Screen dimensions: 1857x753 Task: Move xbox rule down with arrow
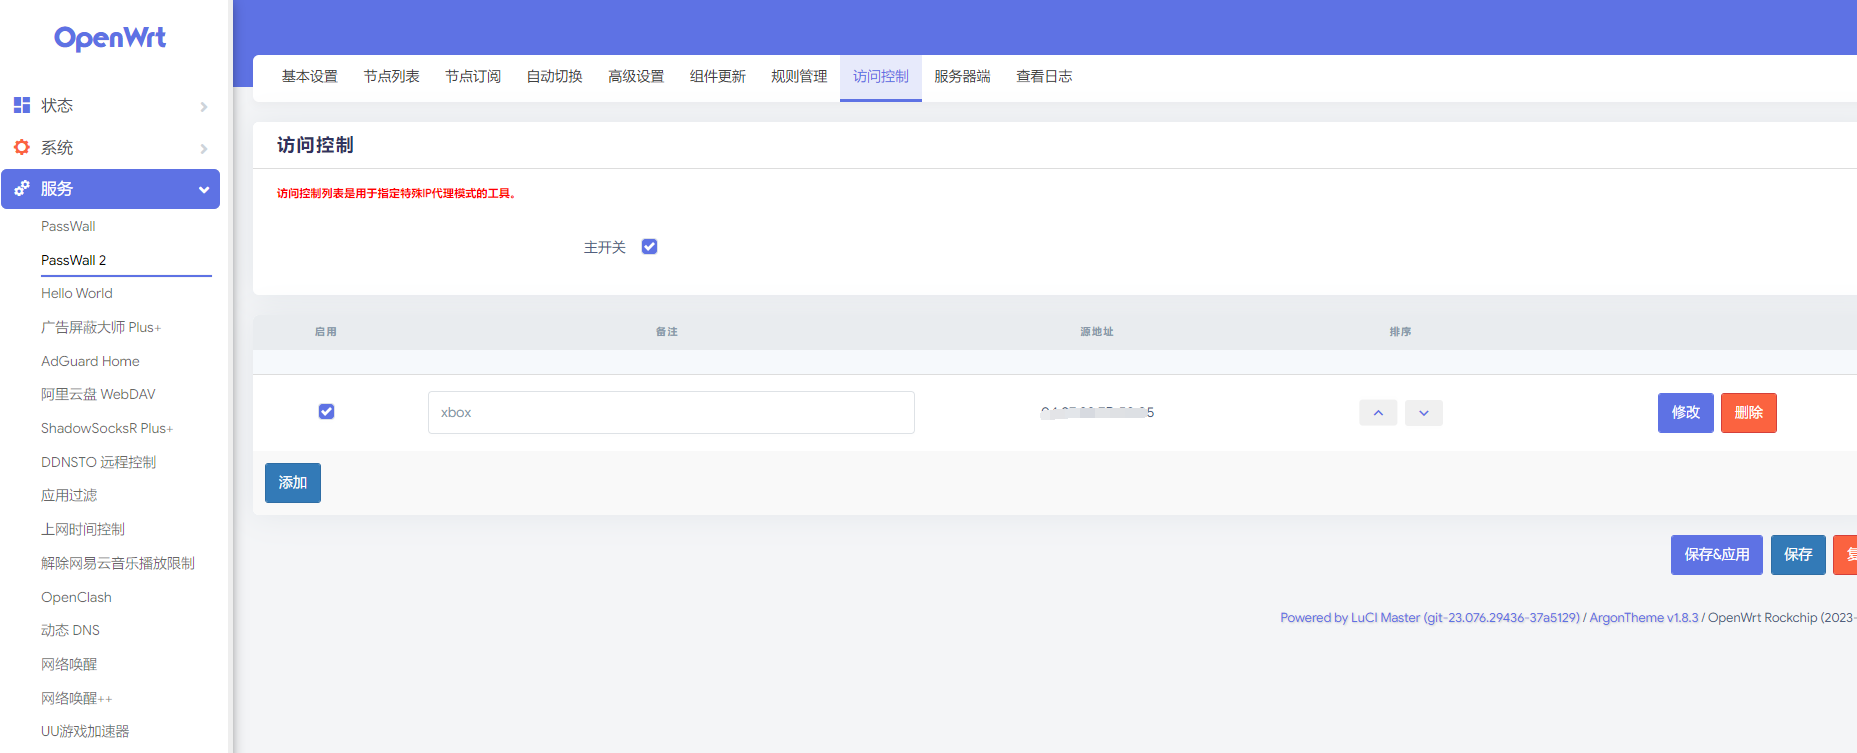(1423, 413)
